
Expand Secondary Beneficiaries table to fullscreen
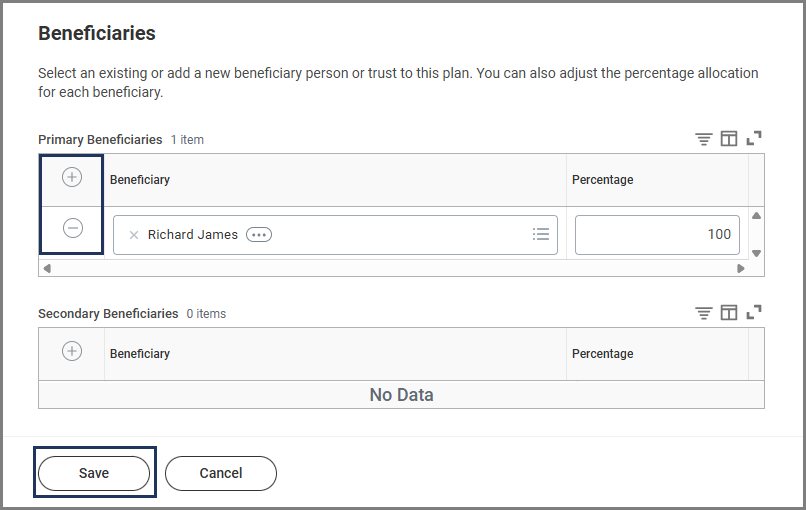click(754, 313)
